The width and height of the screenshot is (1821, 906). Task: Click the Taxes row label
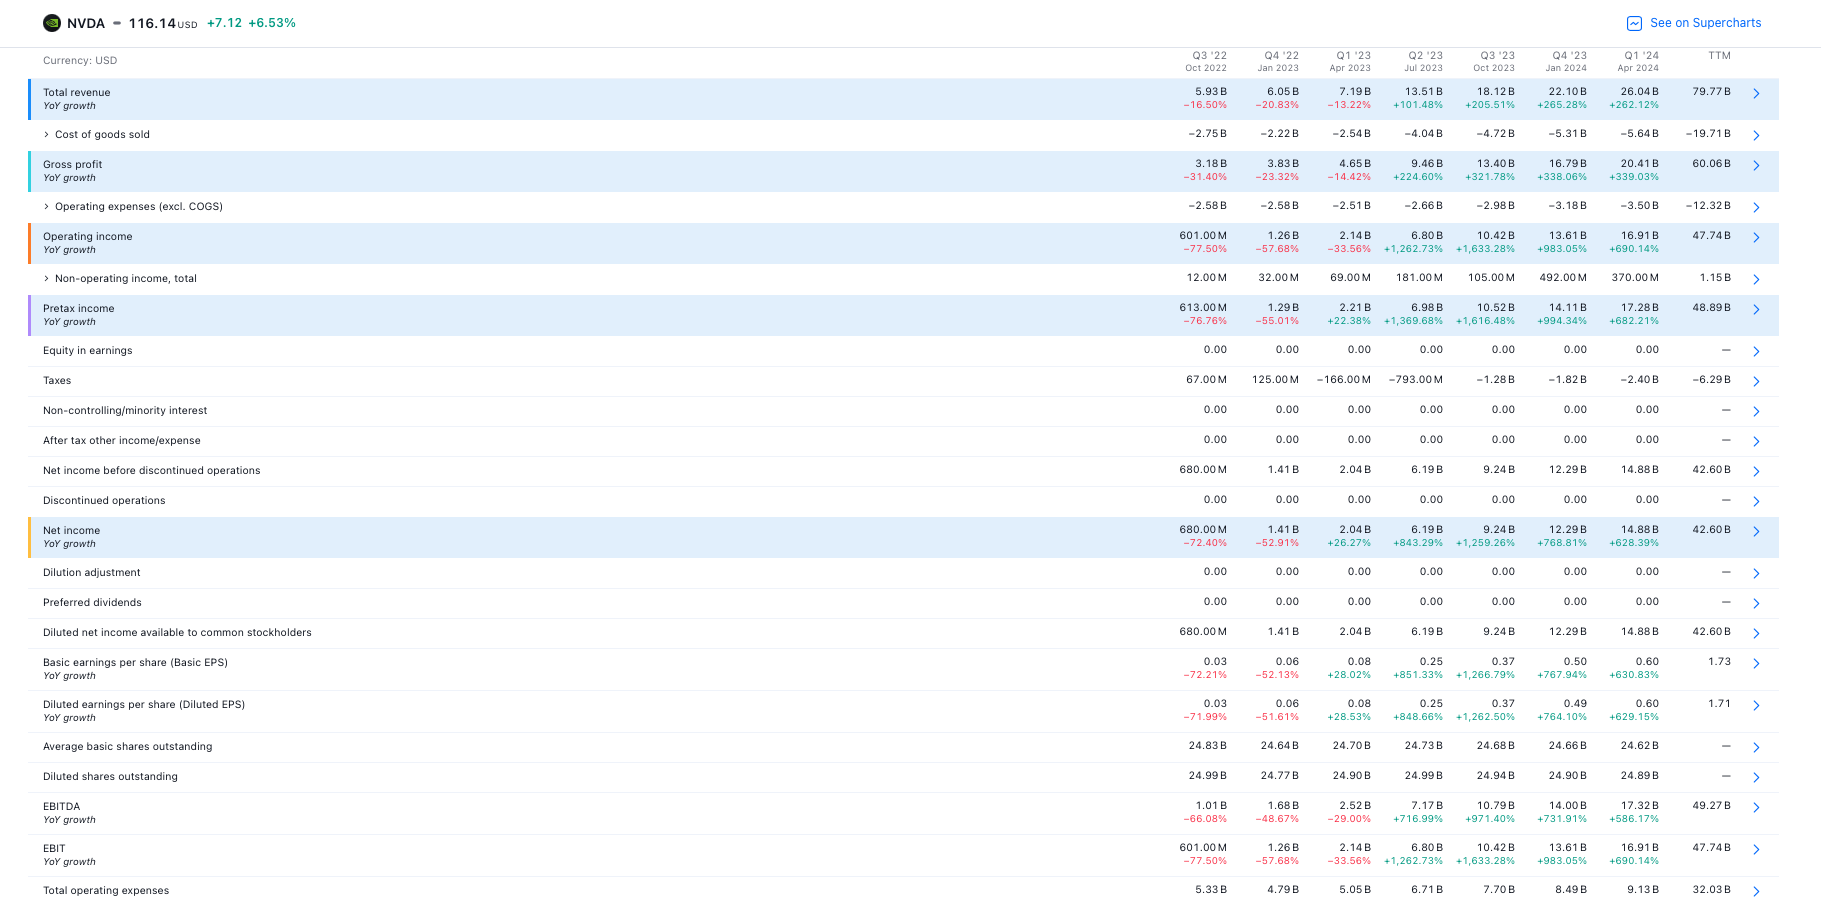tap(57, 380)
